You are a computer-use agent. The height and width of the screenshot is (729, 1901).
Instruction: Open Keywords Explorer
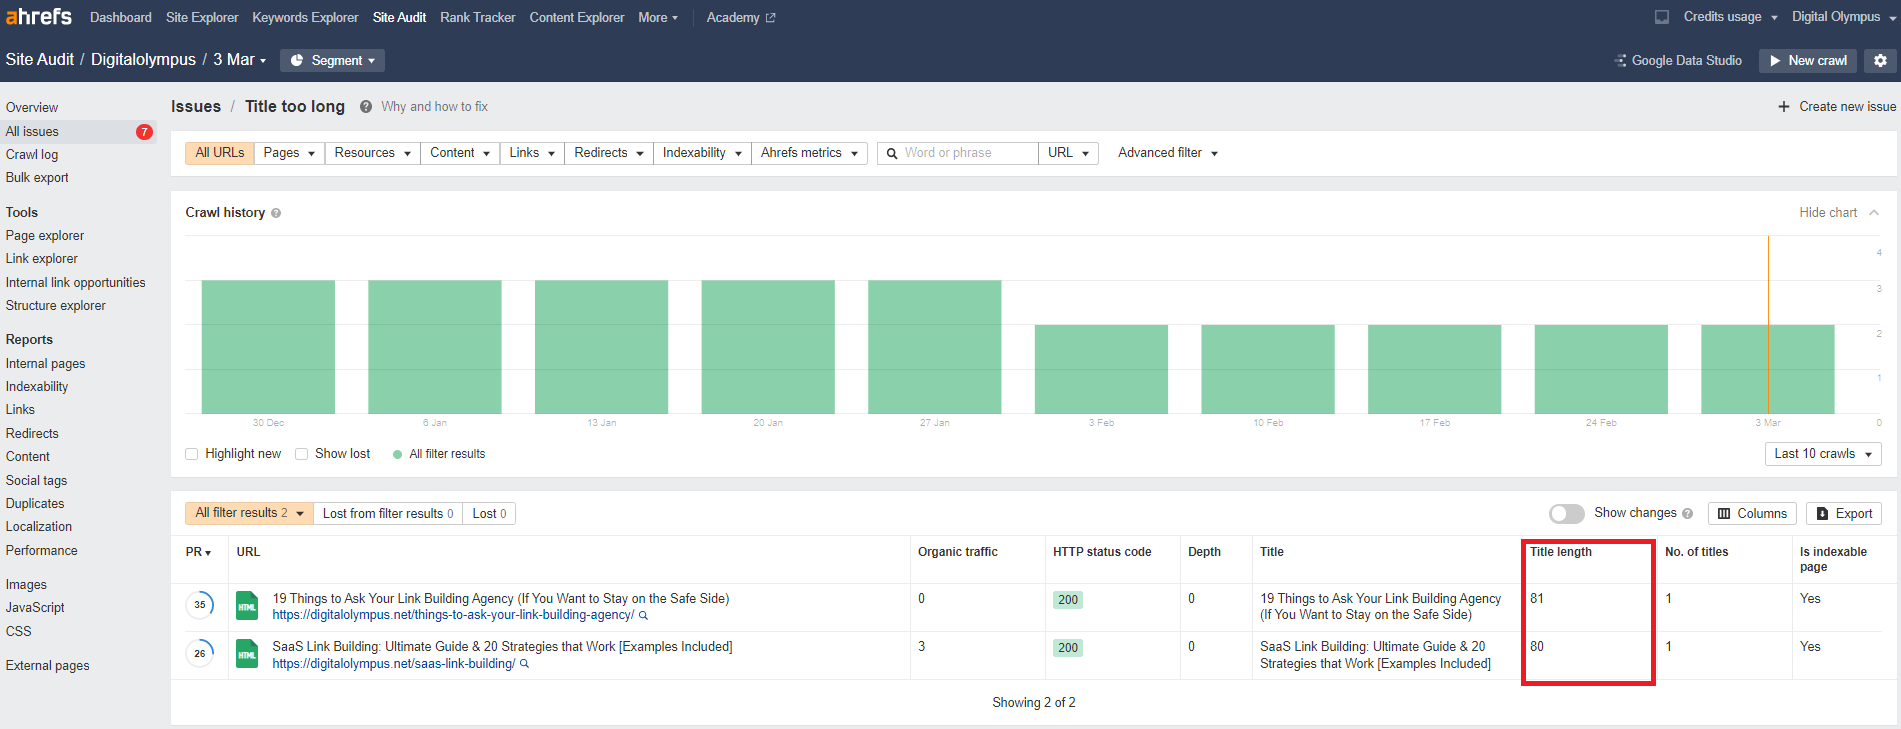click(x=305, y=18)
